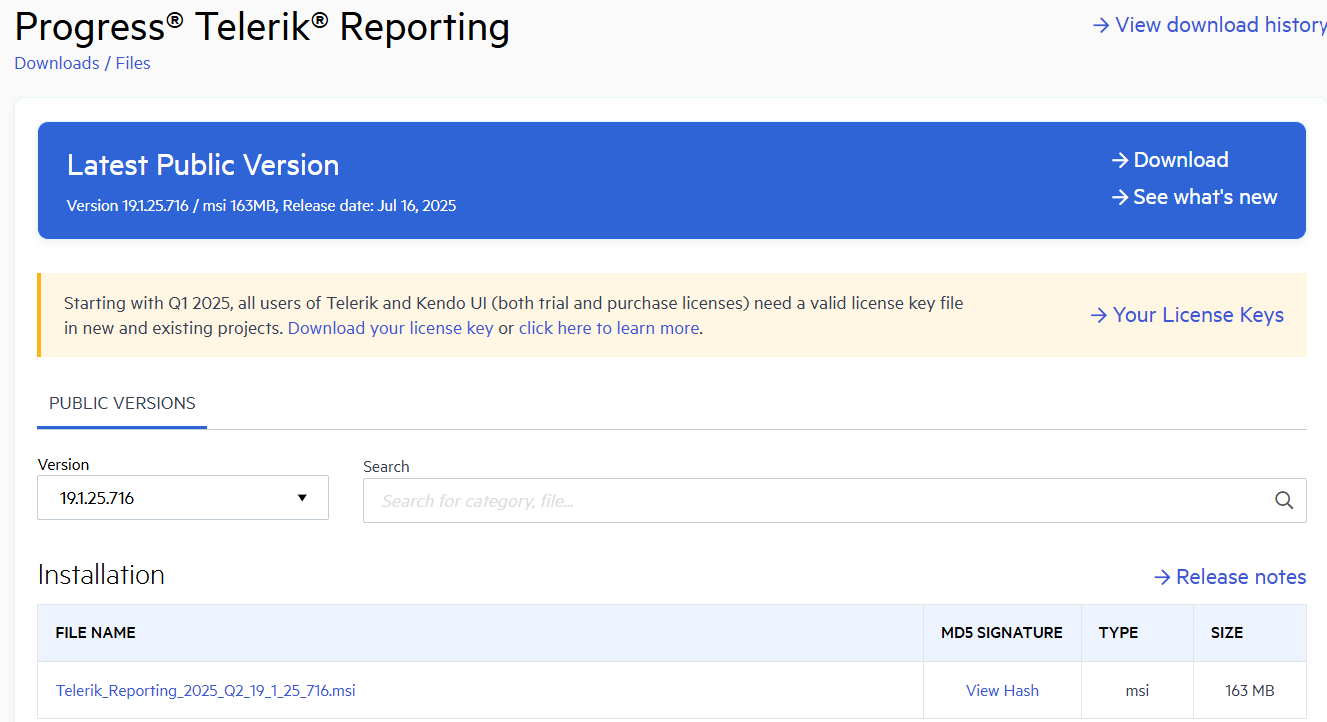Open View download history
The height and width of the screenshot is (722, 1327).
coord(1209,25)
